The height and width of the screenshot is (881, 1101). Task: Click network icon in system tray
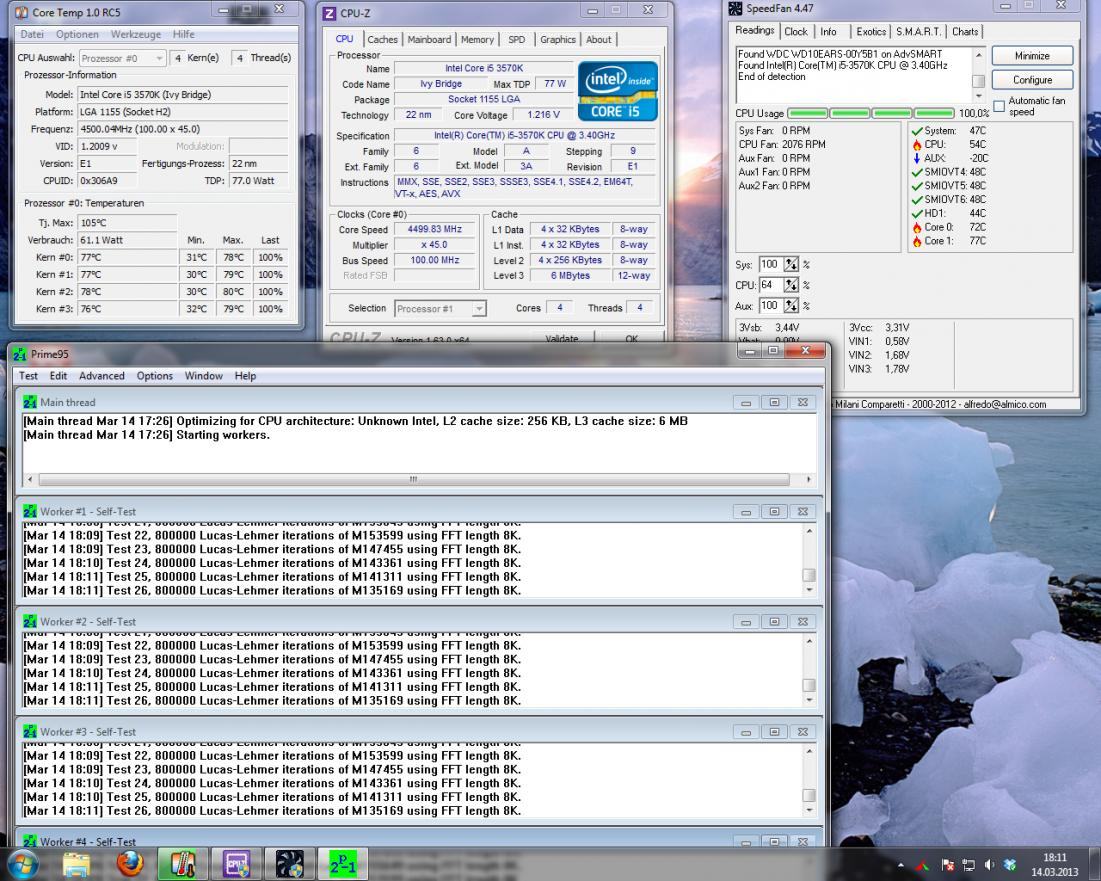coord(968,866)
